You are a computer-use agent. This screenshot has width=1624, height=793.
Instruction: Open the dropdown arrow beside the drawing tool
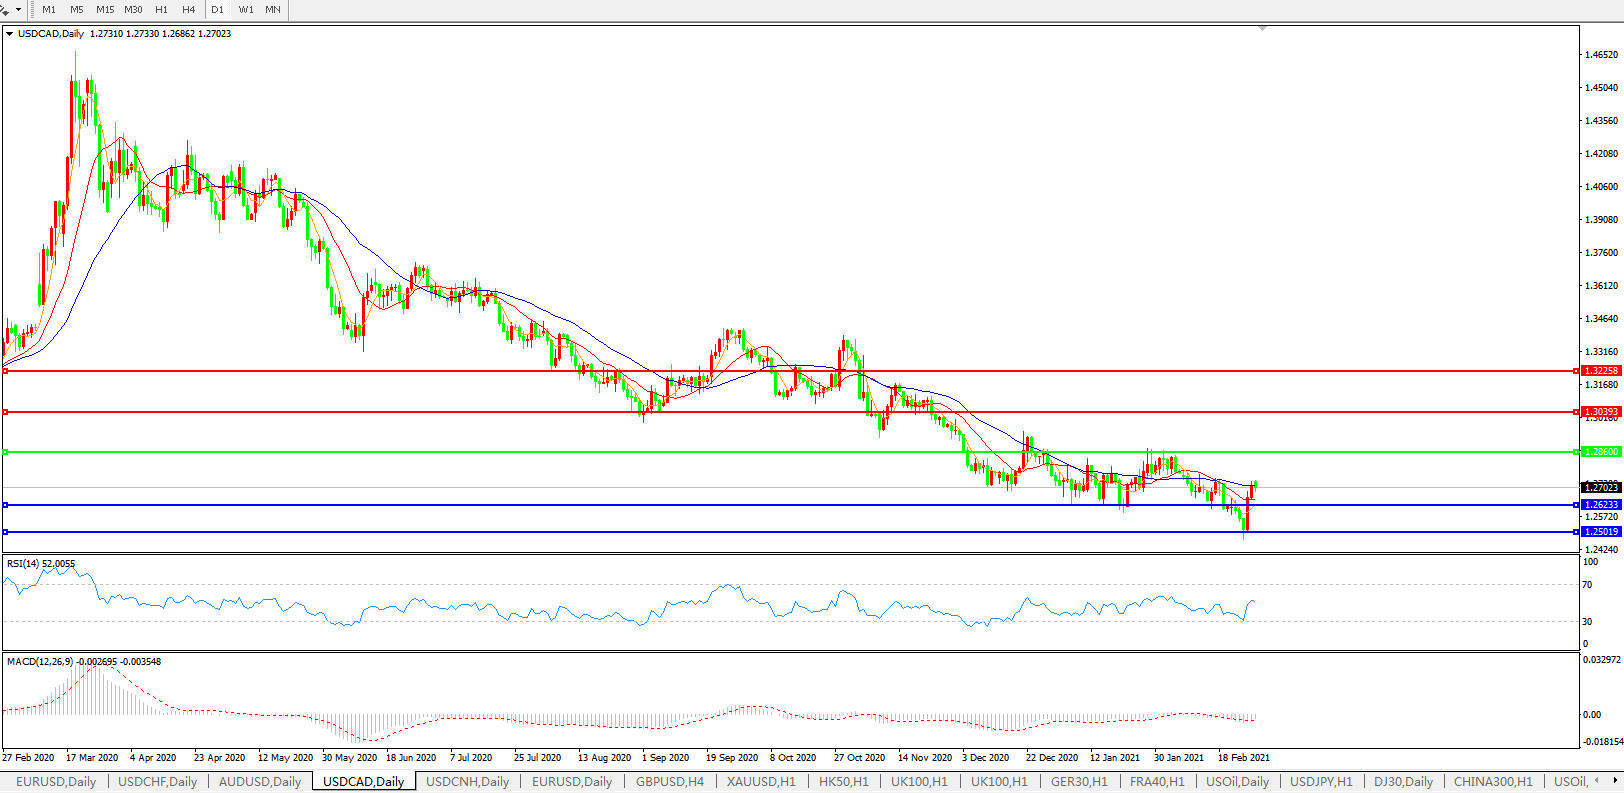pyautogui.click(x=18, y=9)
